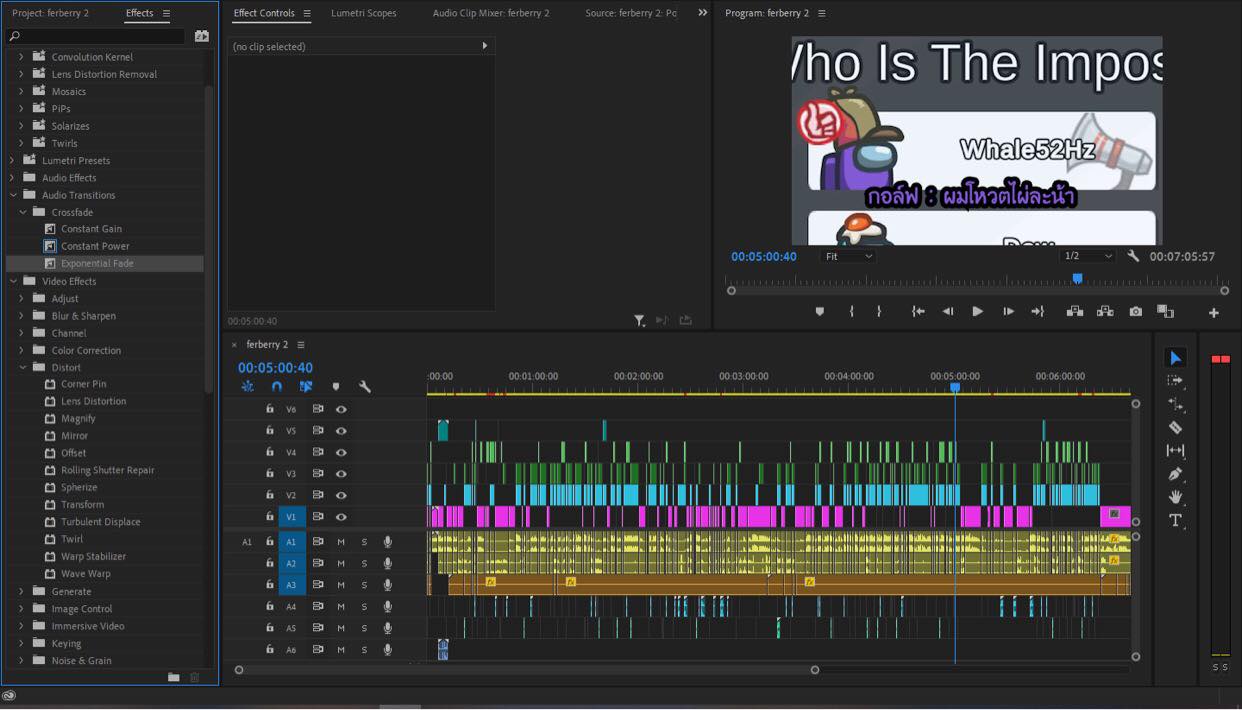Select the Slip tool
The width and height of the screenshot is (1242, 710).
pyautogui.click(x=1175, y=451)
